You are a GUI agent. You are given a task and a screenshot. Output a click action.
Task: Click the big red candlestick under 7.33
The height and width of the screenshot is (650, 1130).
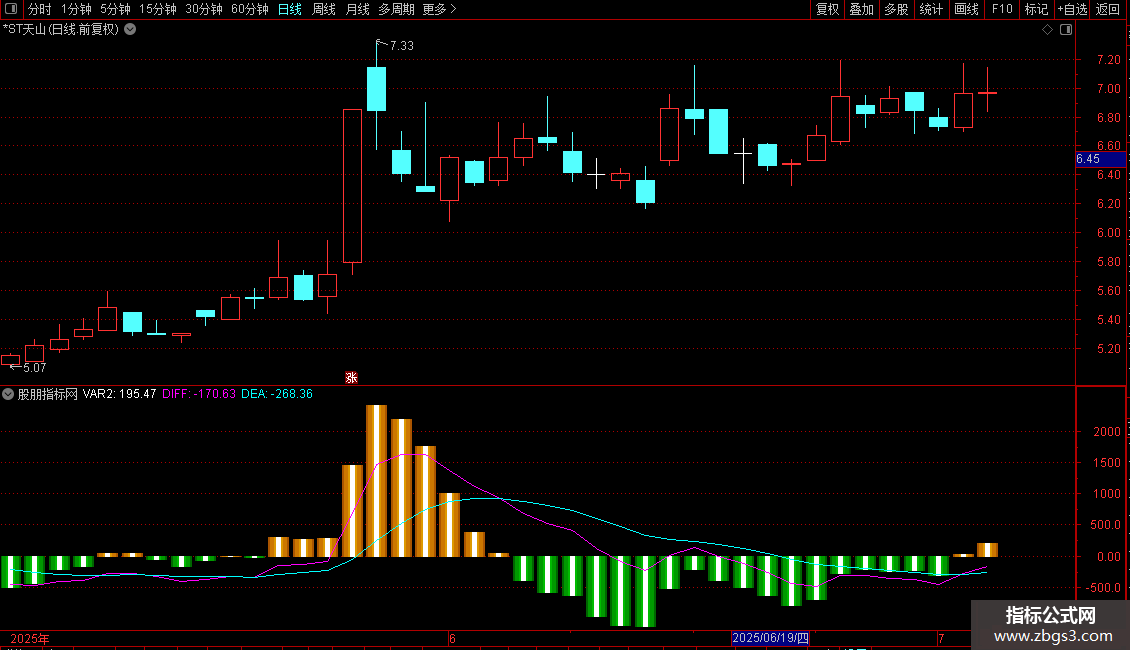(x=352, y=186)
